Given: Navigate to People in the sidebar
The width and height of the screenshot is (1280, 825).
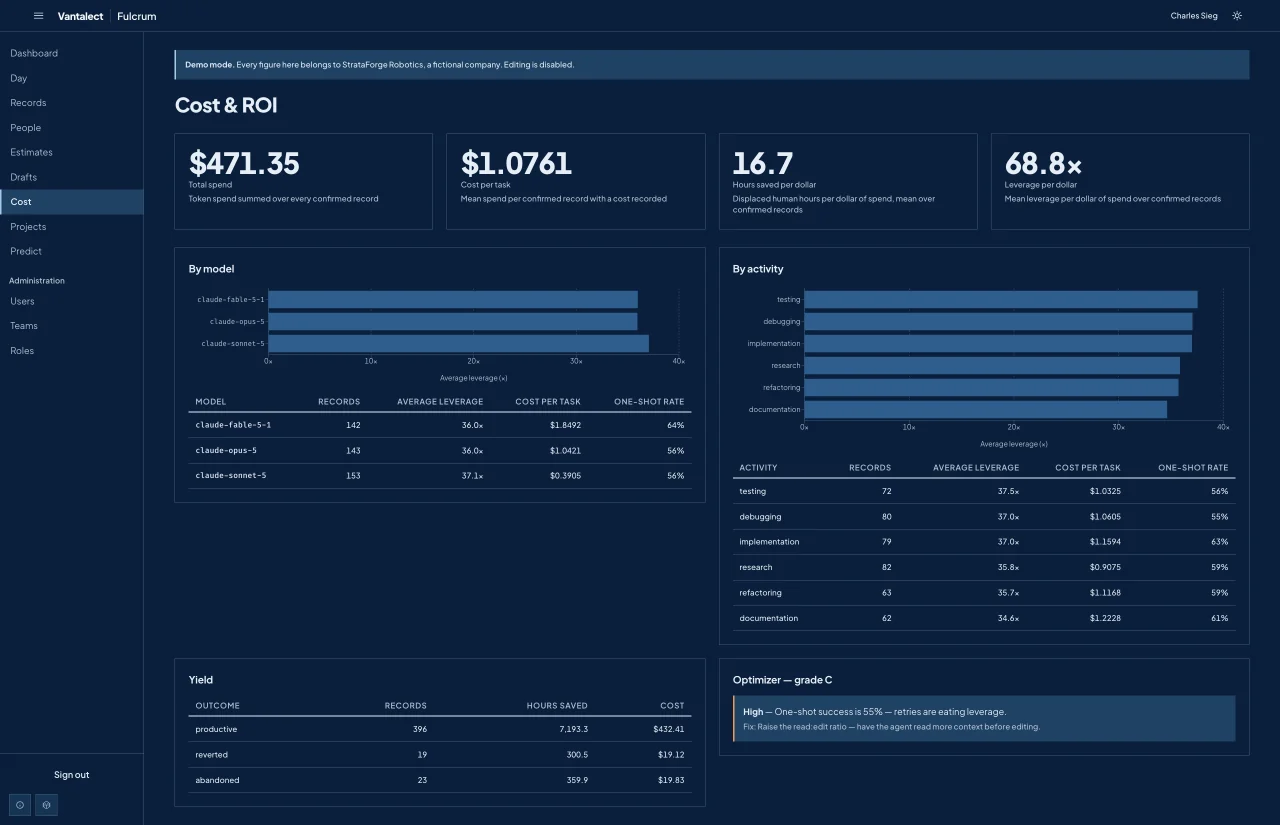Looking at the screenshot, I should pos(71,128).
